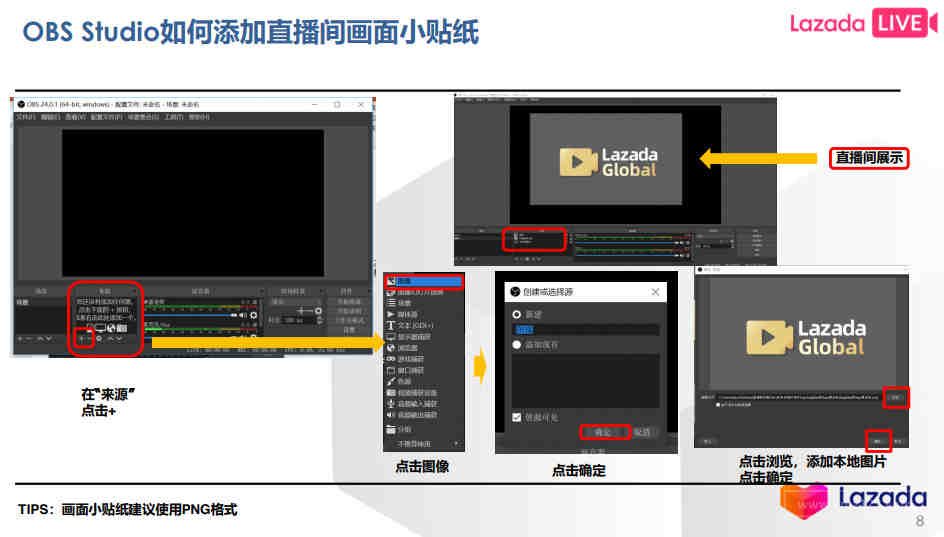Open 场景集合 (Scene Collection) menu in menu bar

(x=143, y=117)
